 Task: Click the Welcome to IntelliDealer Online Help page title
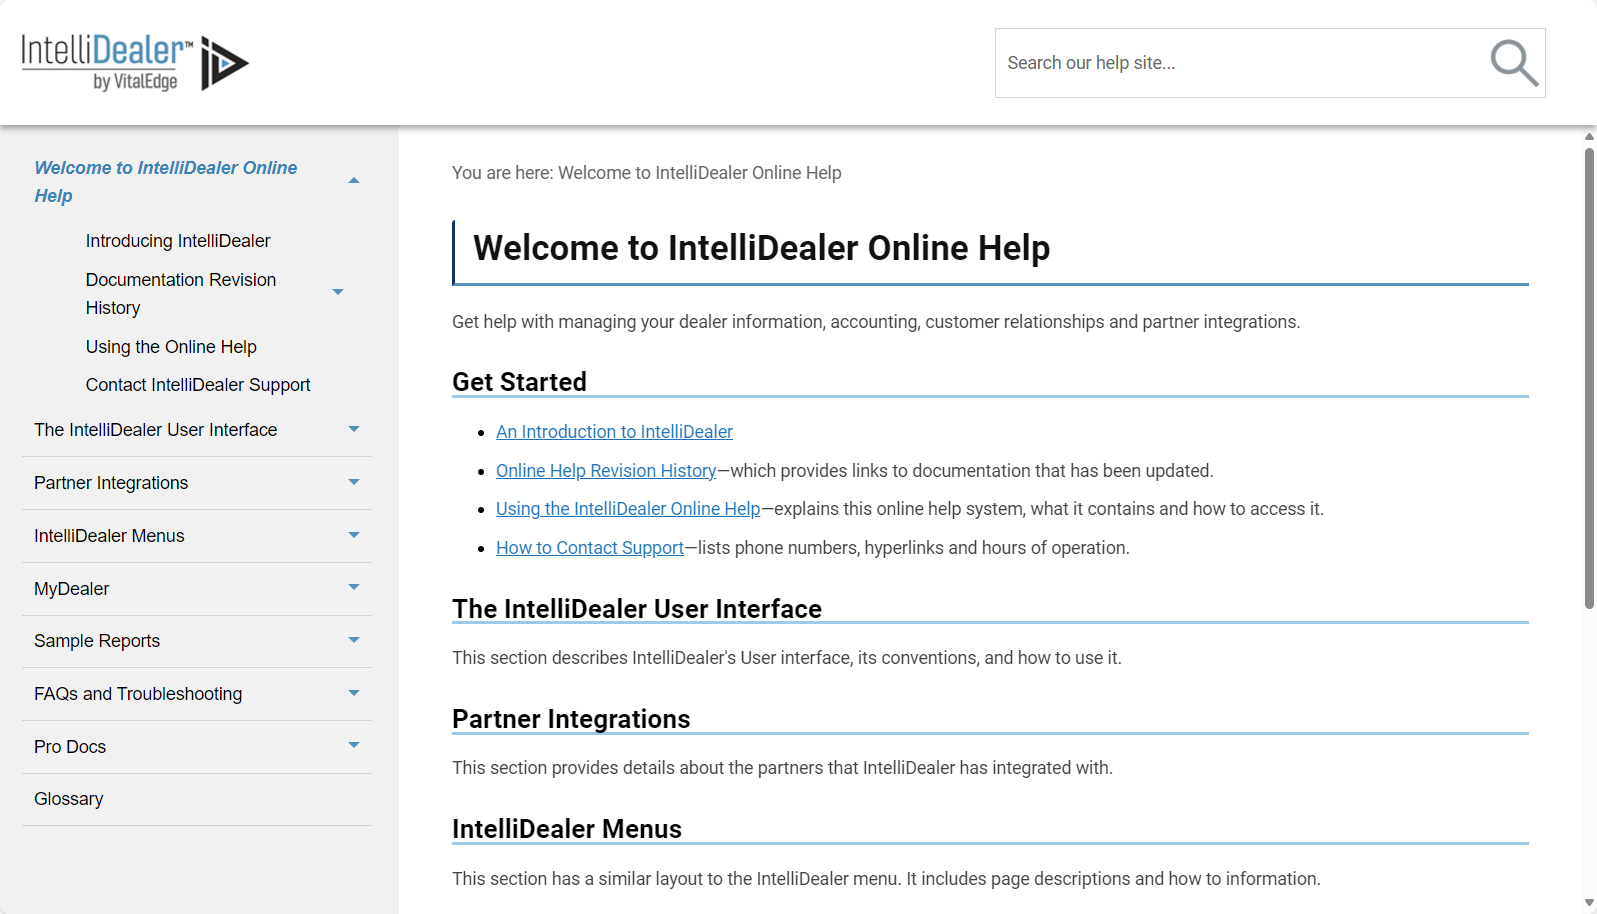pyautogui.click(x=761, y=248)
